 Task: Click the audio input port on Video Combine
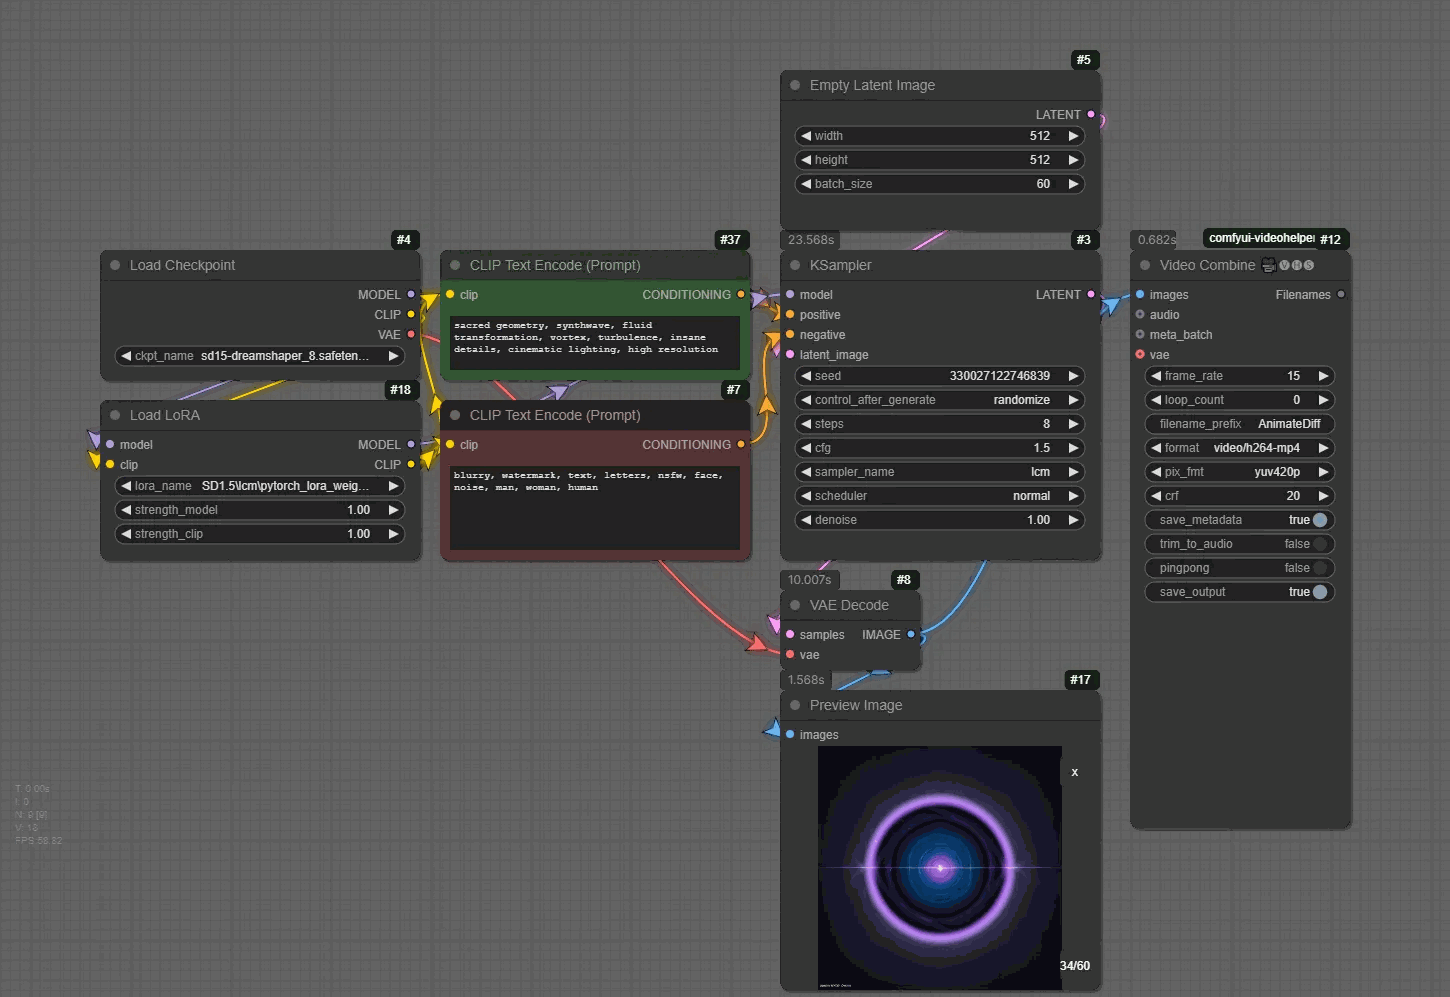point(1140,314)
